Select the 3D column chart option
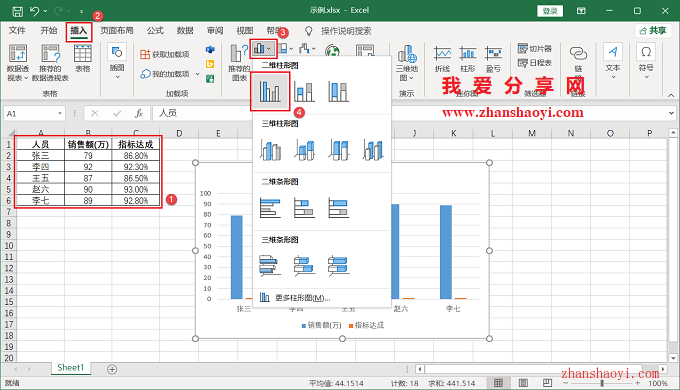 point(373,150)
